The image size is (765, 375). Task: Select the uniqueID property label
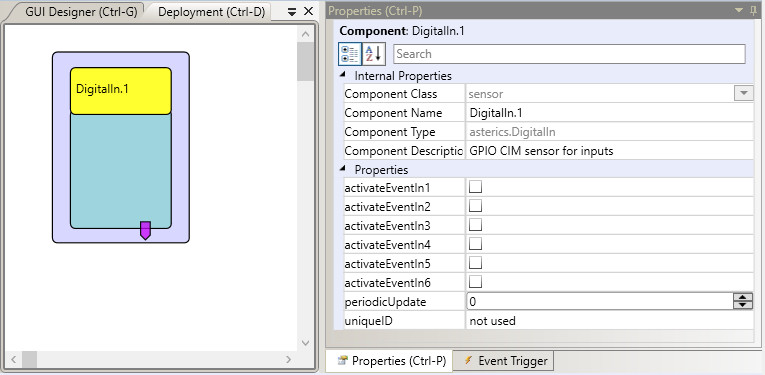point(368,321)
